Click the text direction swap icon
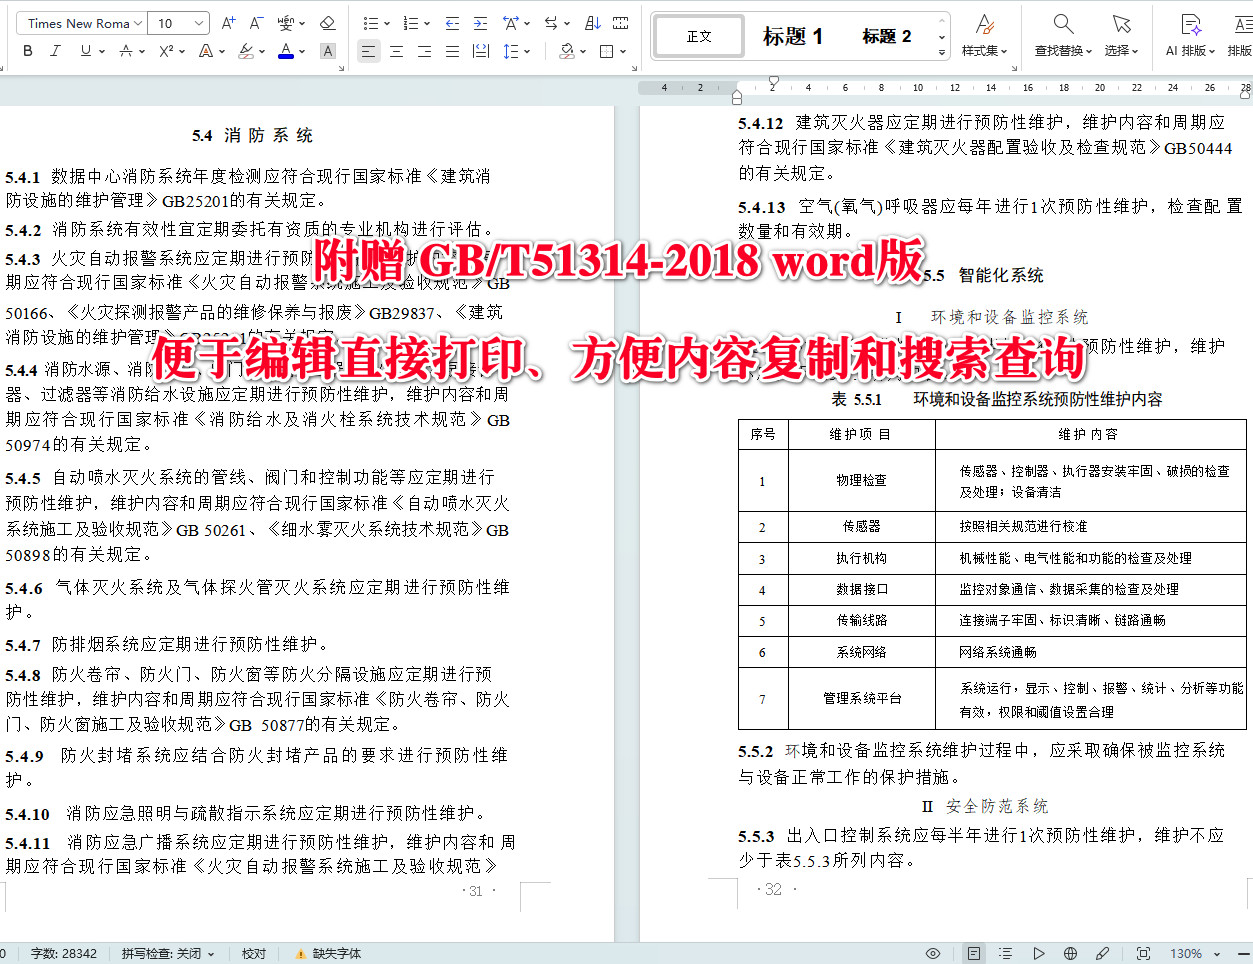Screen dimensions: 1253x964 click(551, 23)
